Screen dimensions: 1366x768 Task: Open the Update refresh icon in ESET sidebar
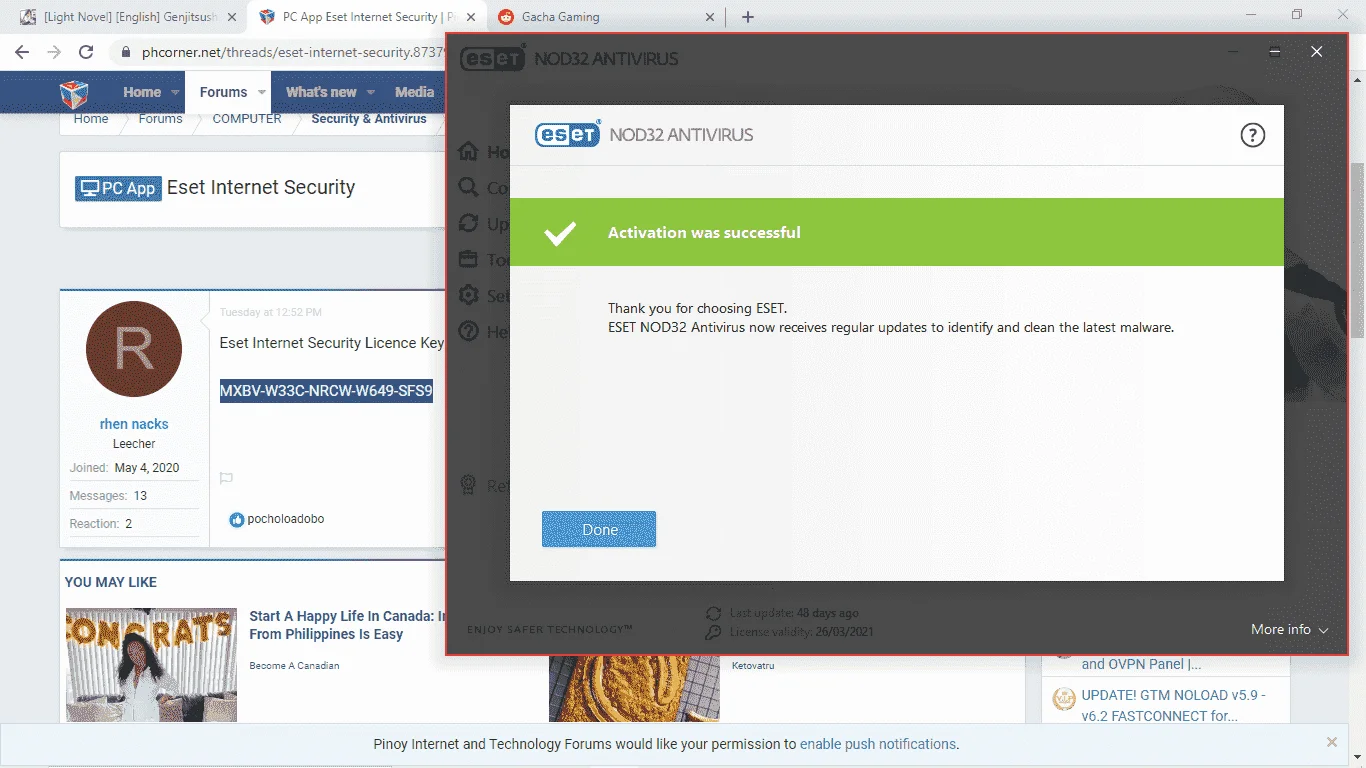[x=468, y=224]
